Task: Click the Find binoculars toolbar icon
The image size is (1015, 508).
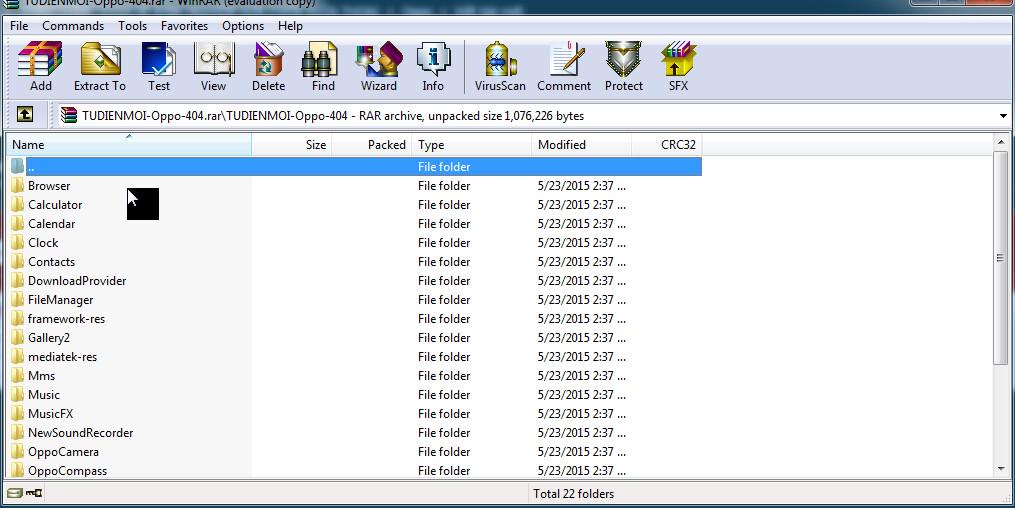Action: 322,67
